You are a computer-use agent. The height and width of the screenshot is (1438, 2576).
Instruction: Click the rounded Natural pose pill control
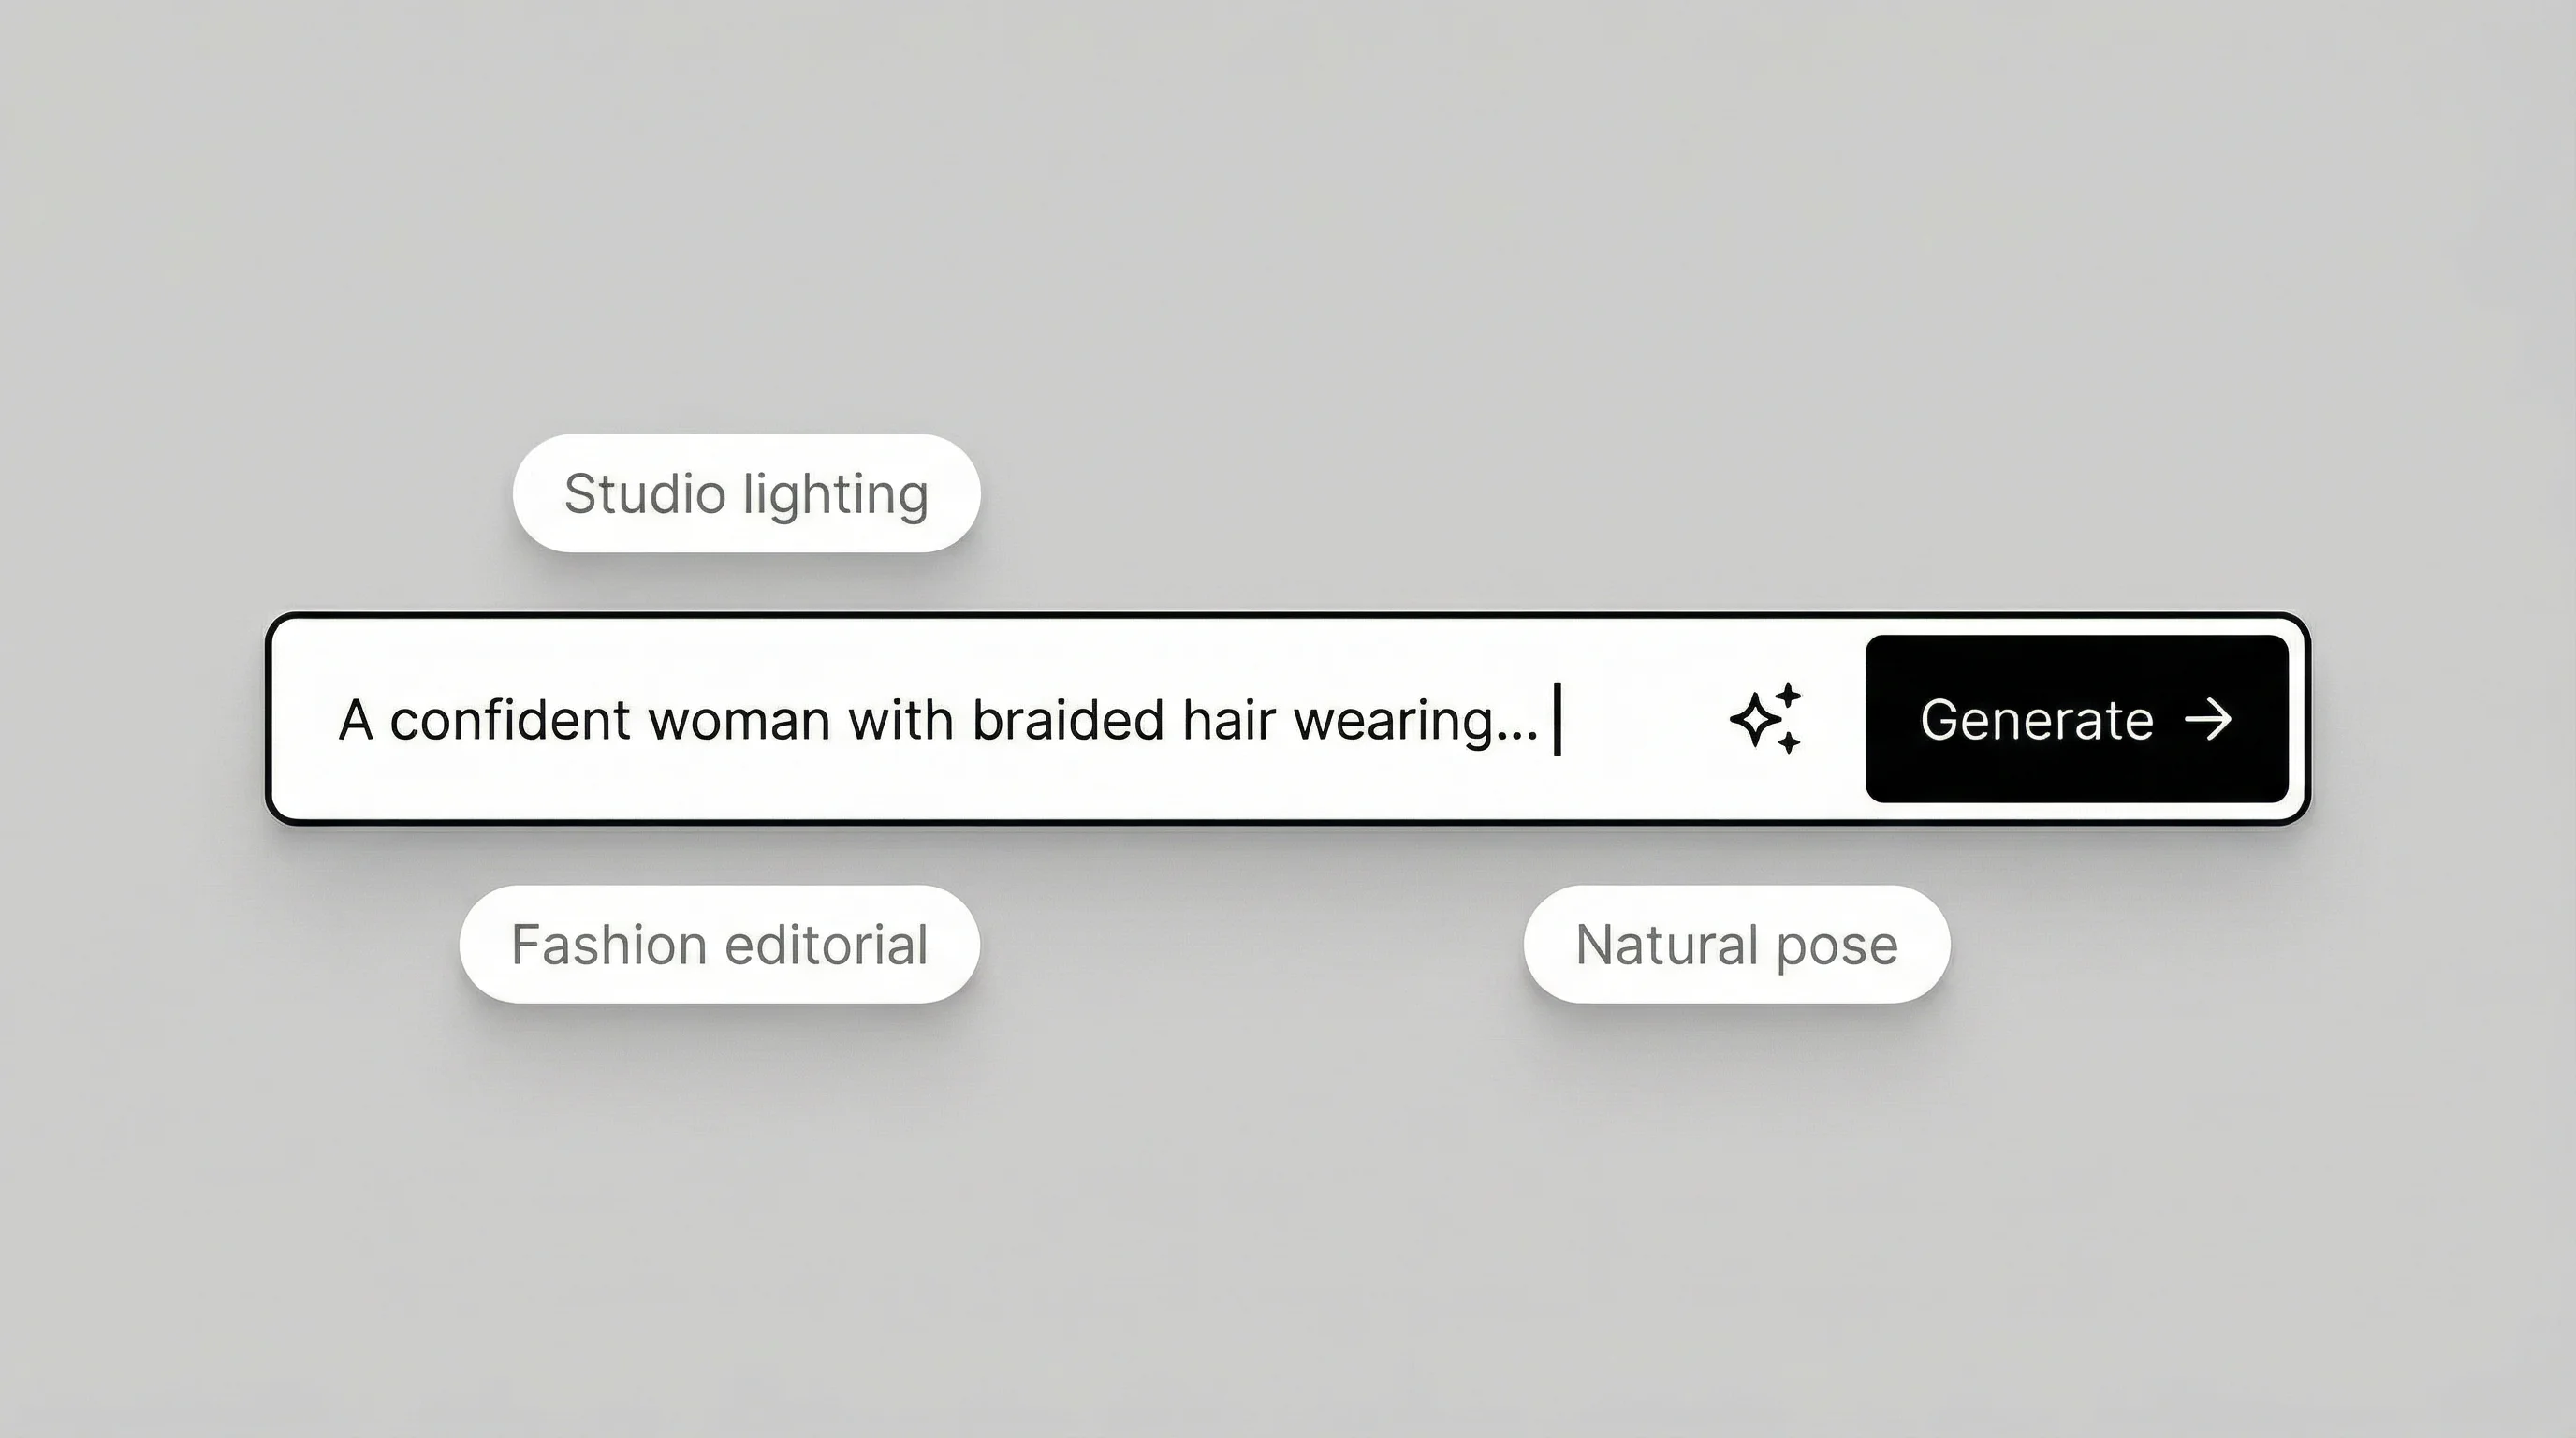coord(1734,942)
